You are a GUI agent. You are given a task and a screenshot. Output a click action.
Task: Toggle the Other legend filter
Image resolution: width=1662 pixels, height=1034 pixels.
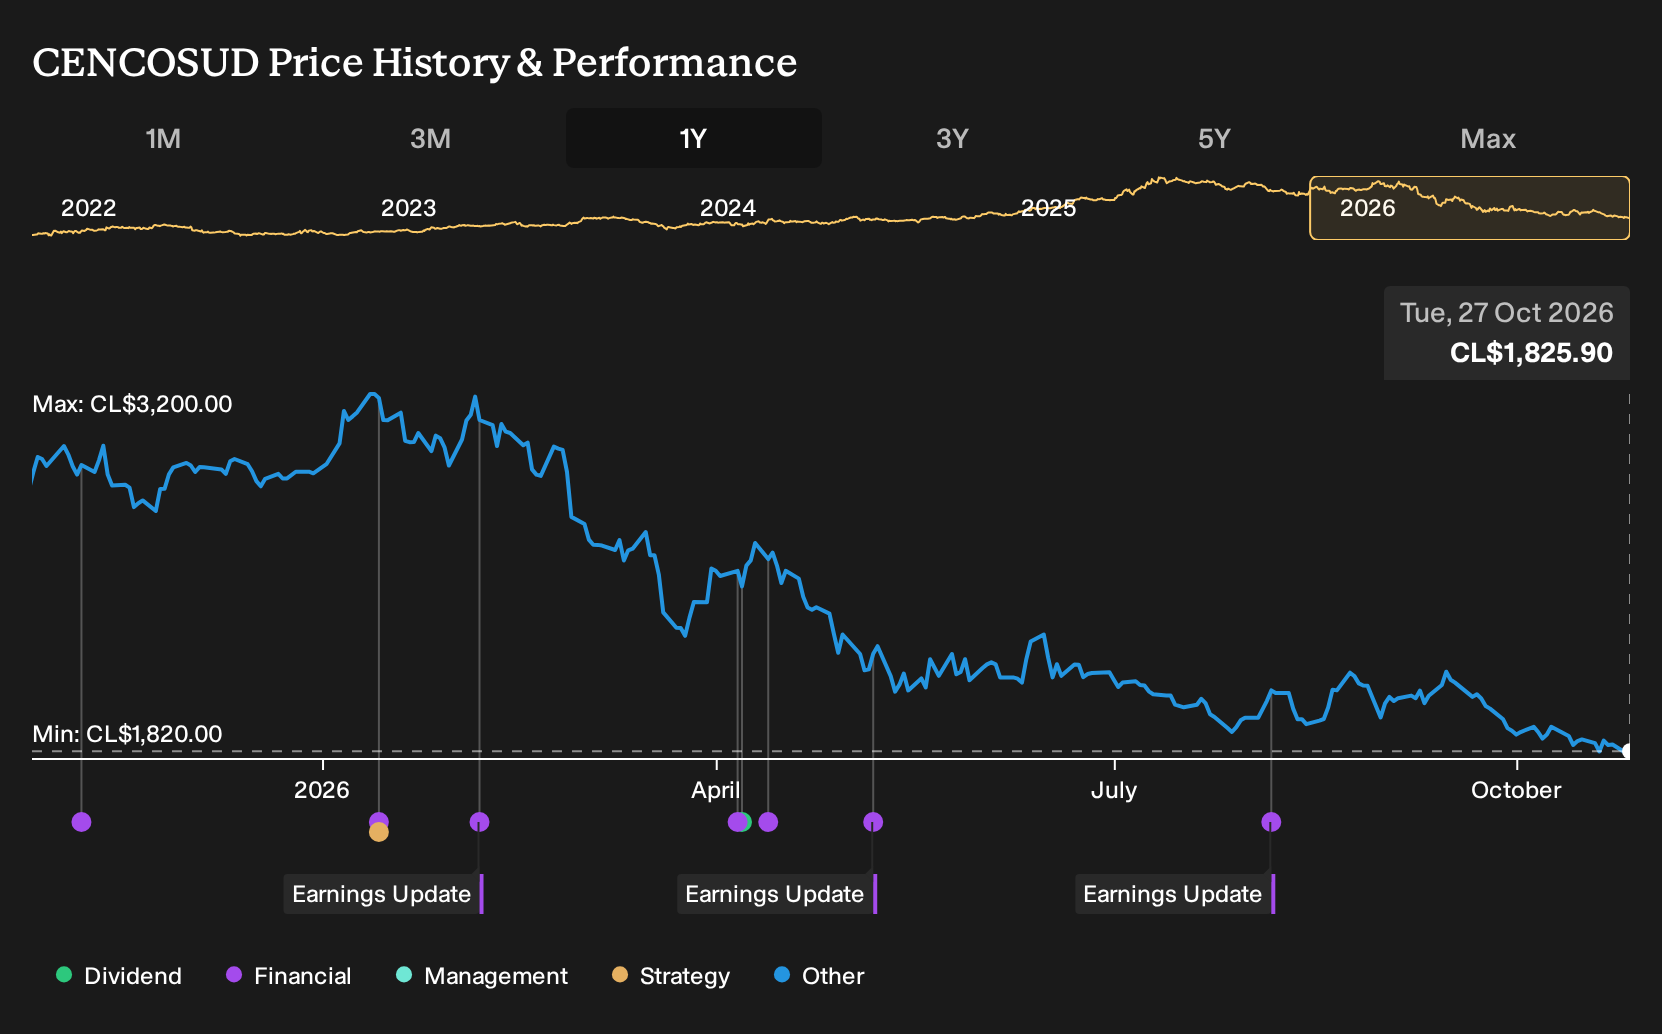coord(819,976)
